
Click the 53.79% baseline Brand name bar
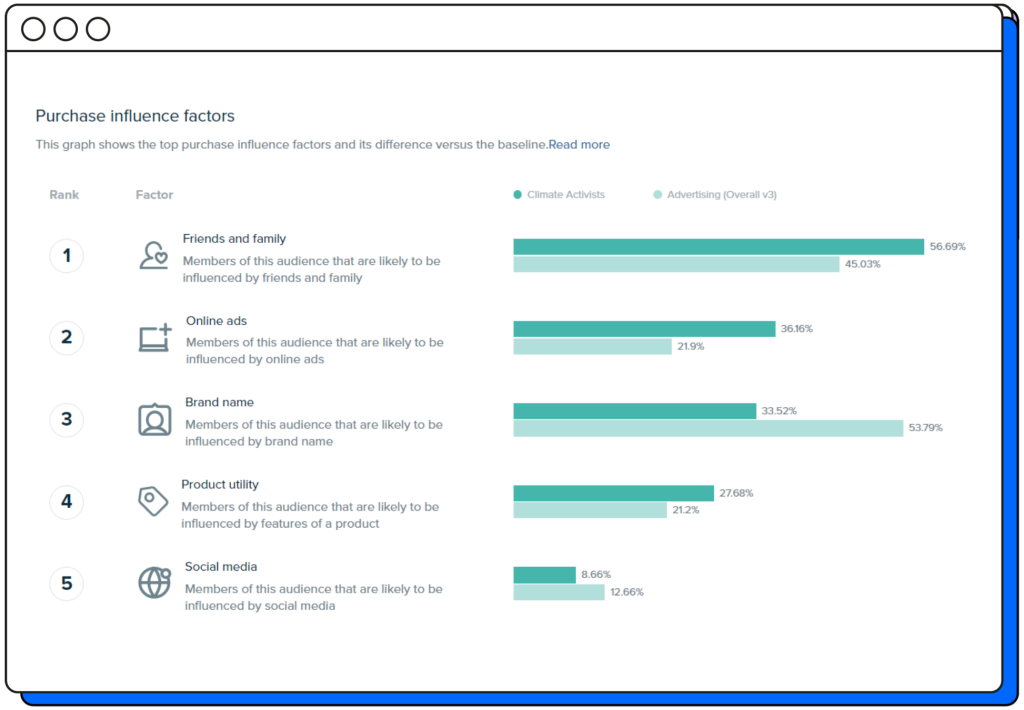point(708,428)
